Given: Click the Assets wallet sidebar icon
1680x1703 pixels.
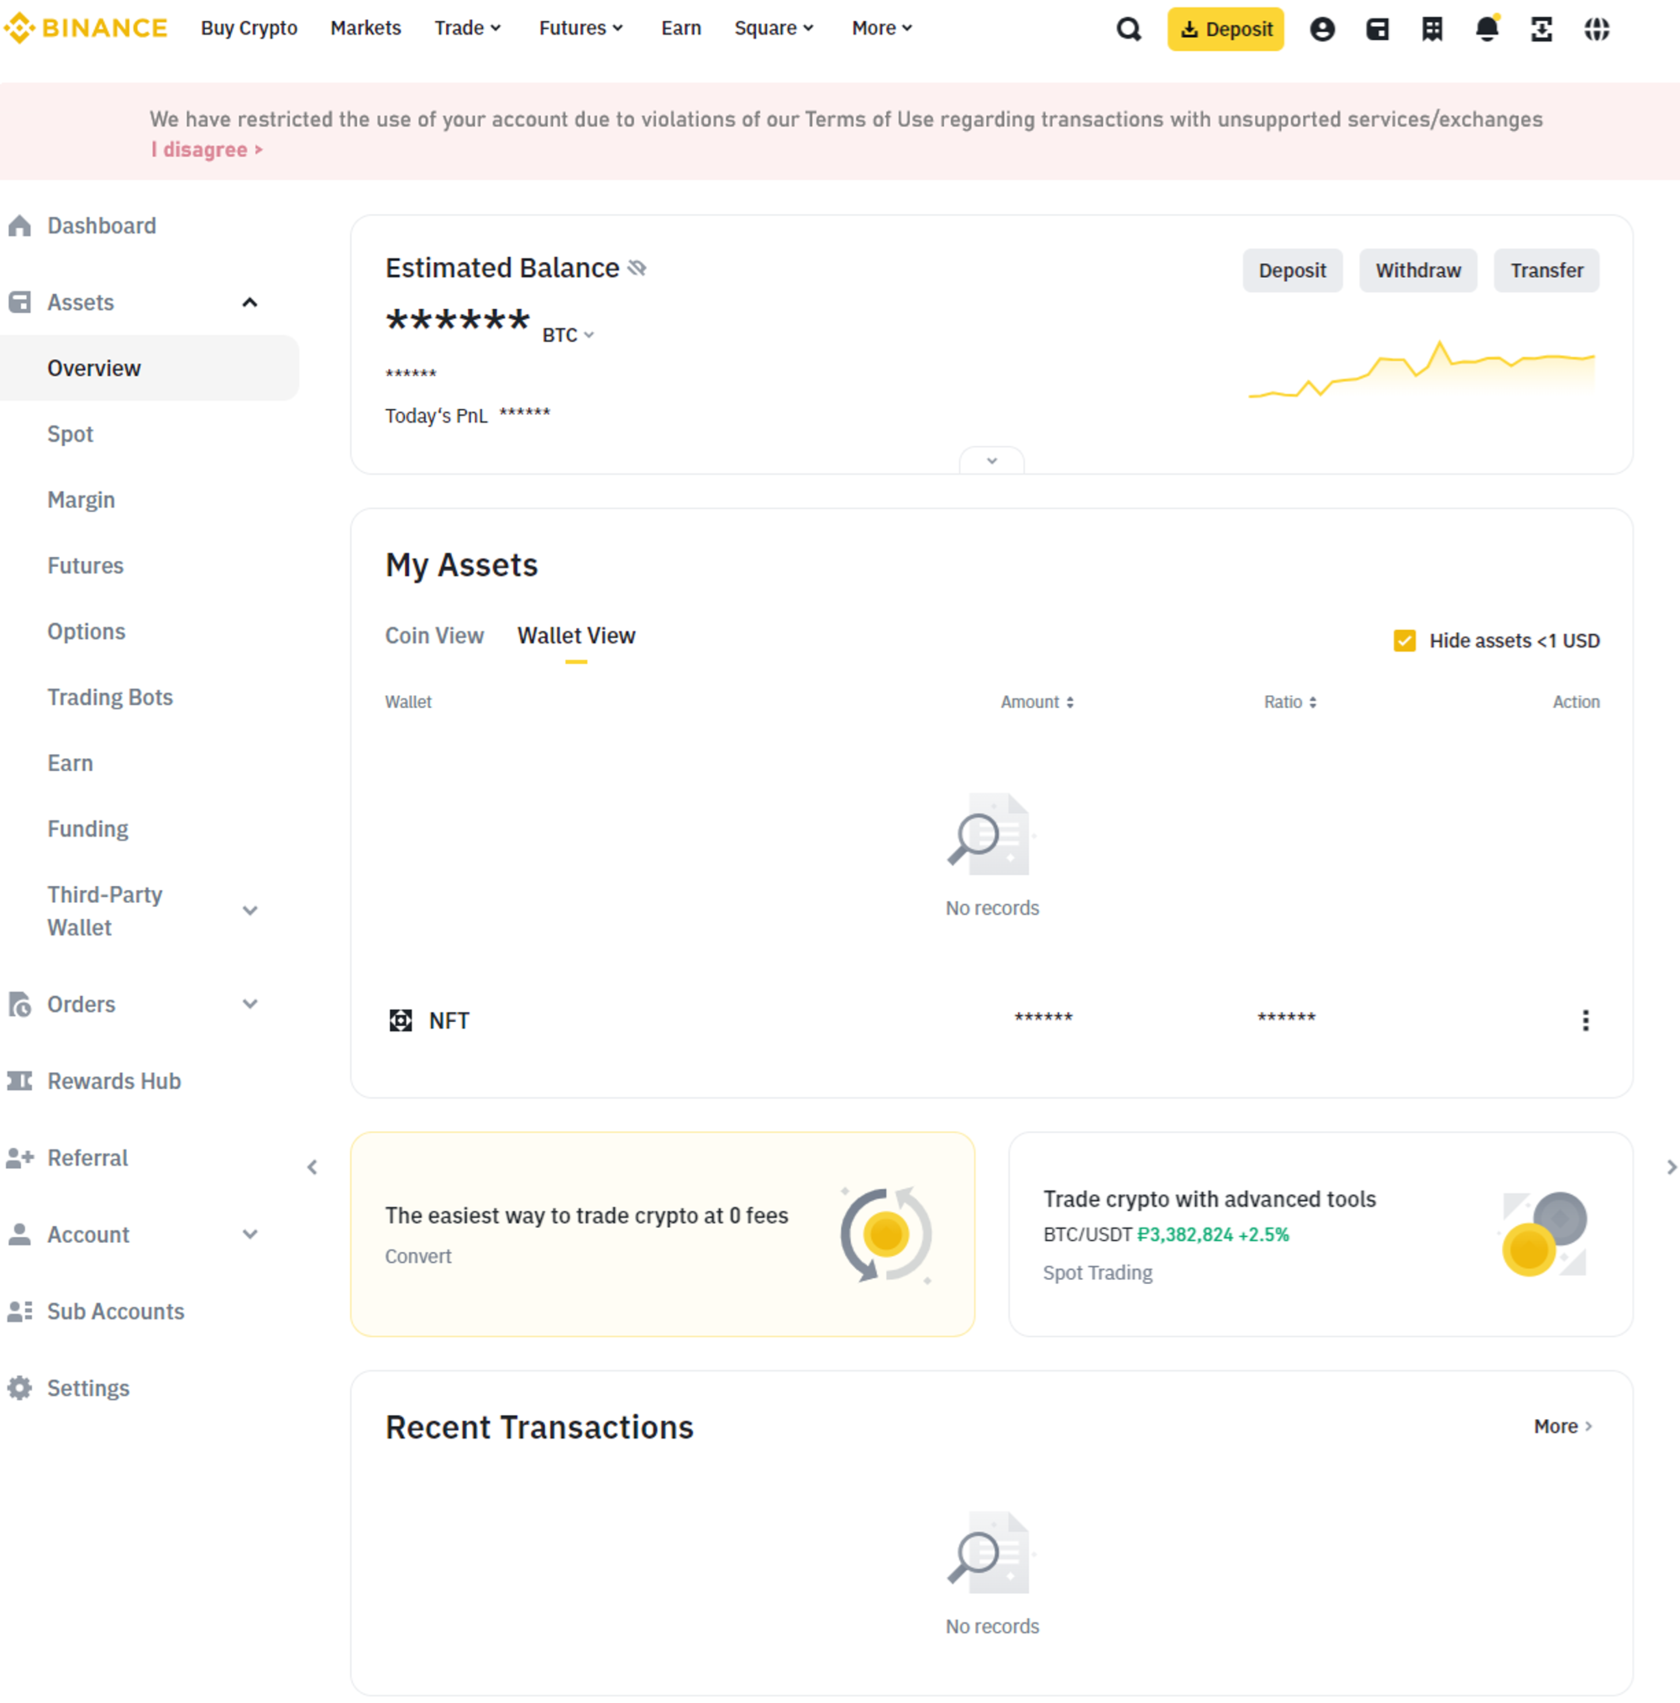Looking at the screenshot, I should [x=20, y=302].
